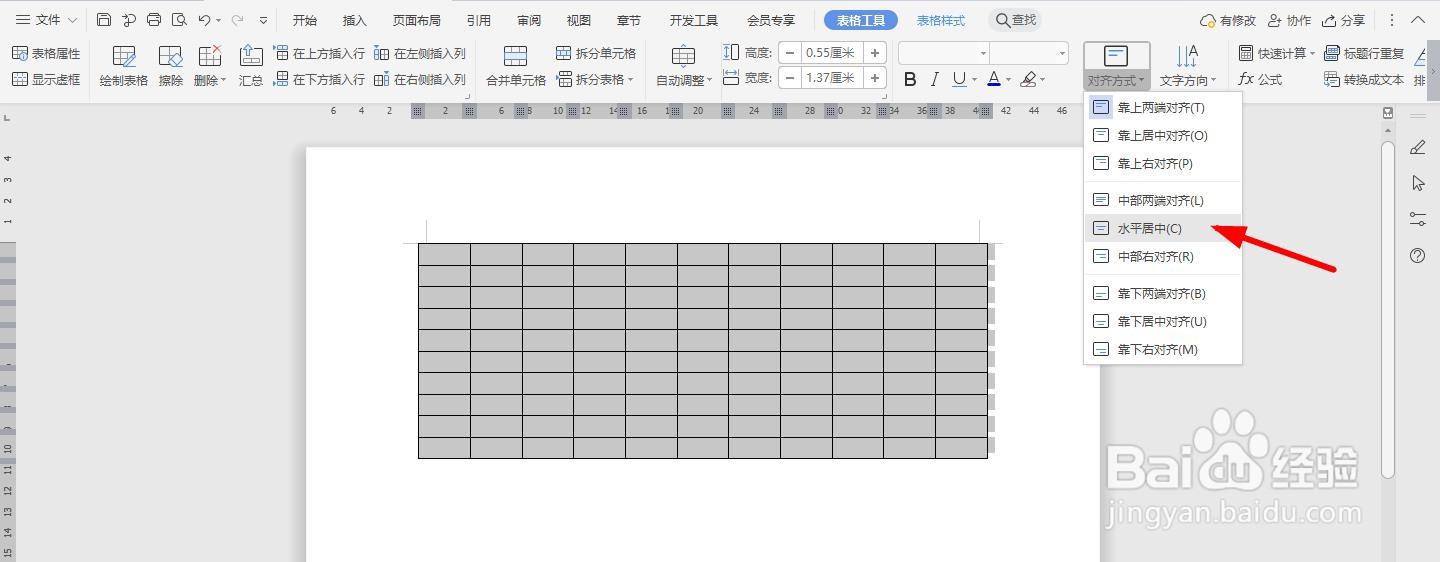This screenshot has width=1440, height=562.
Task: Click the width value field 1.37厘米
Action: point(833,78)
